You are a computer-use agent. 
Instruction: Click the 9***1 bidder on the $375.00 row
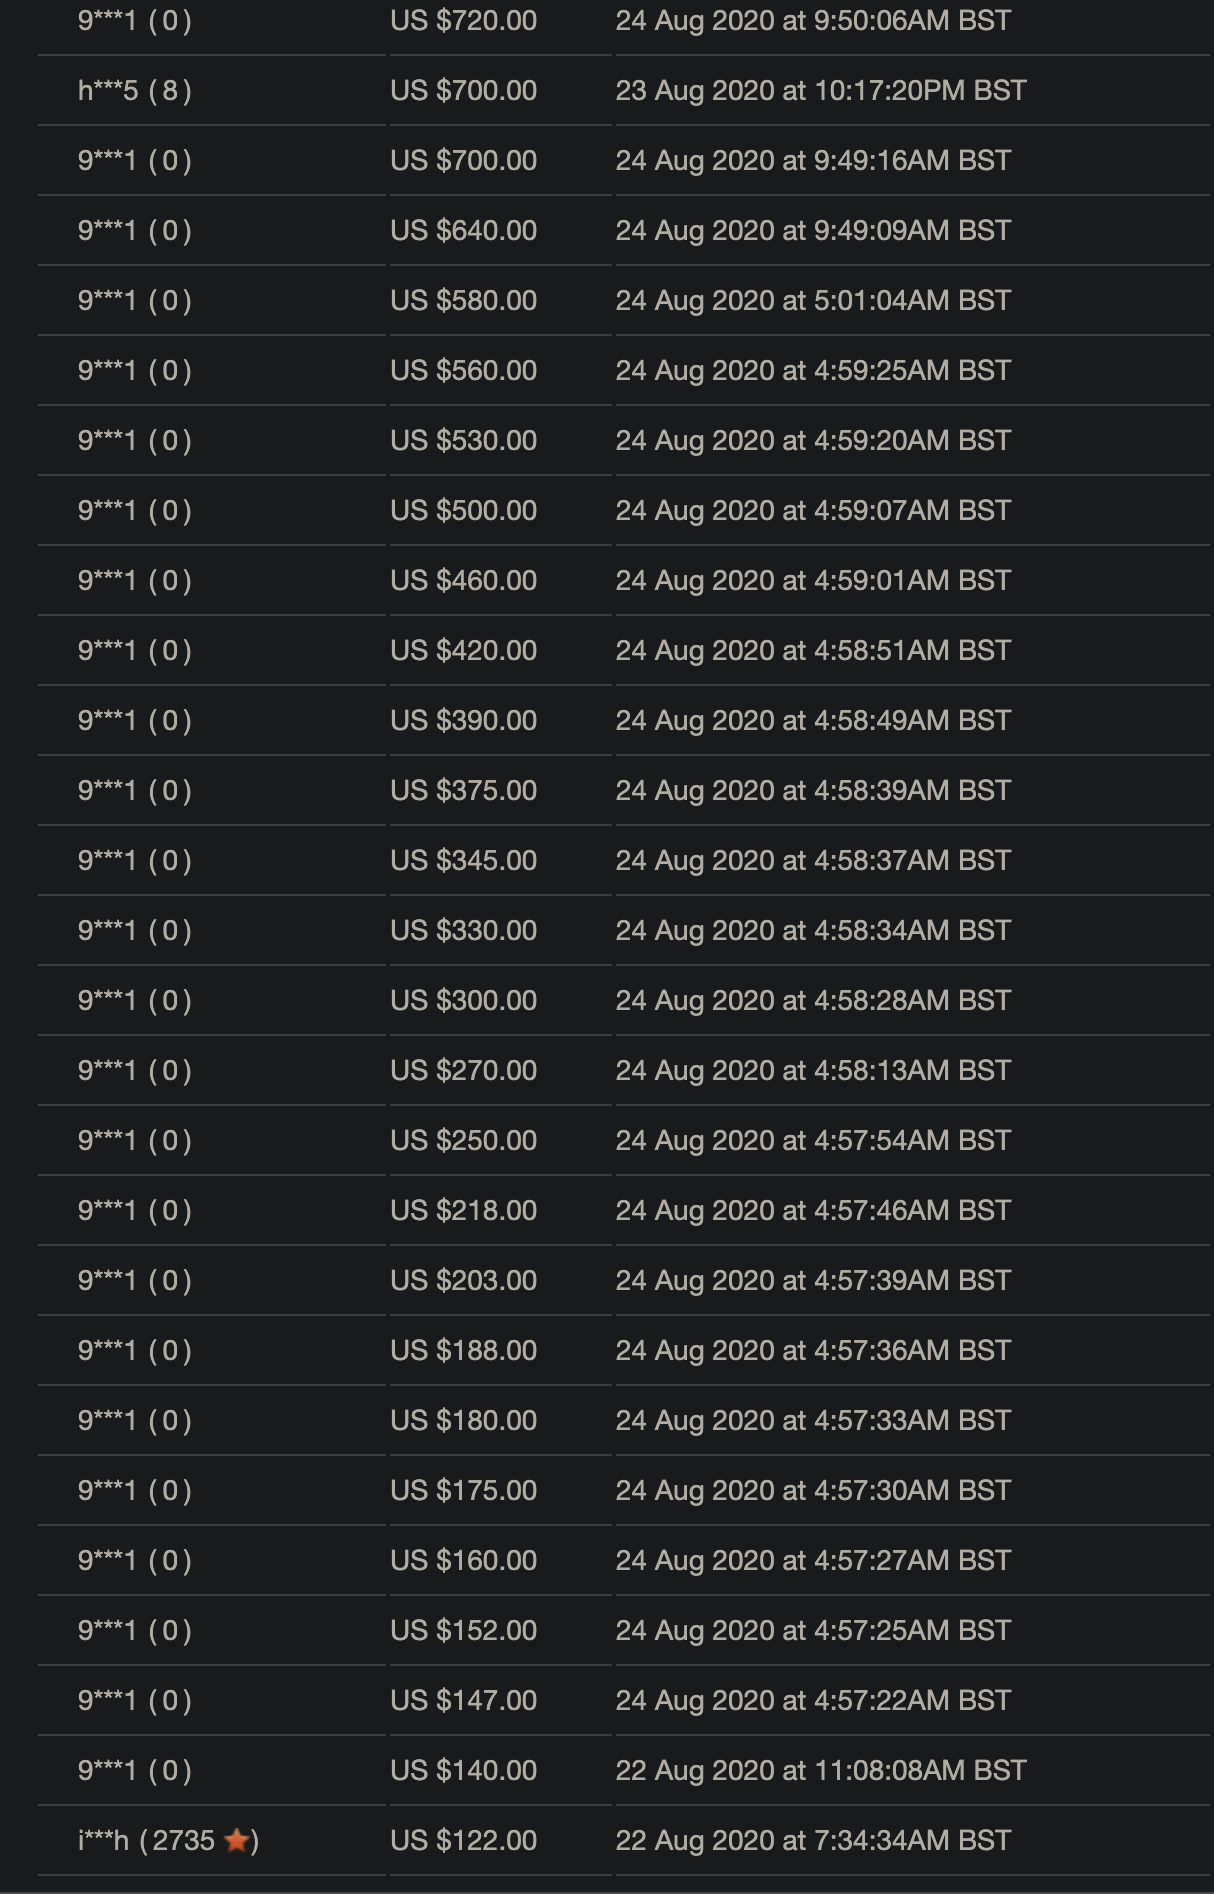click(107, 791)
